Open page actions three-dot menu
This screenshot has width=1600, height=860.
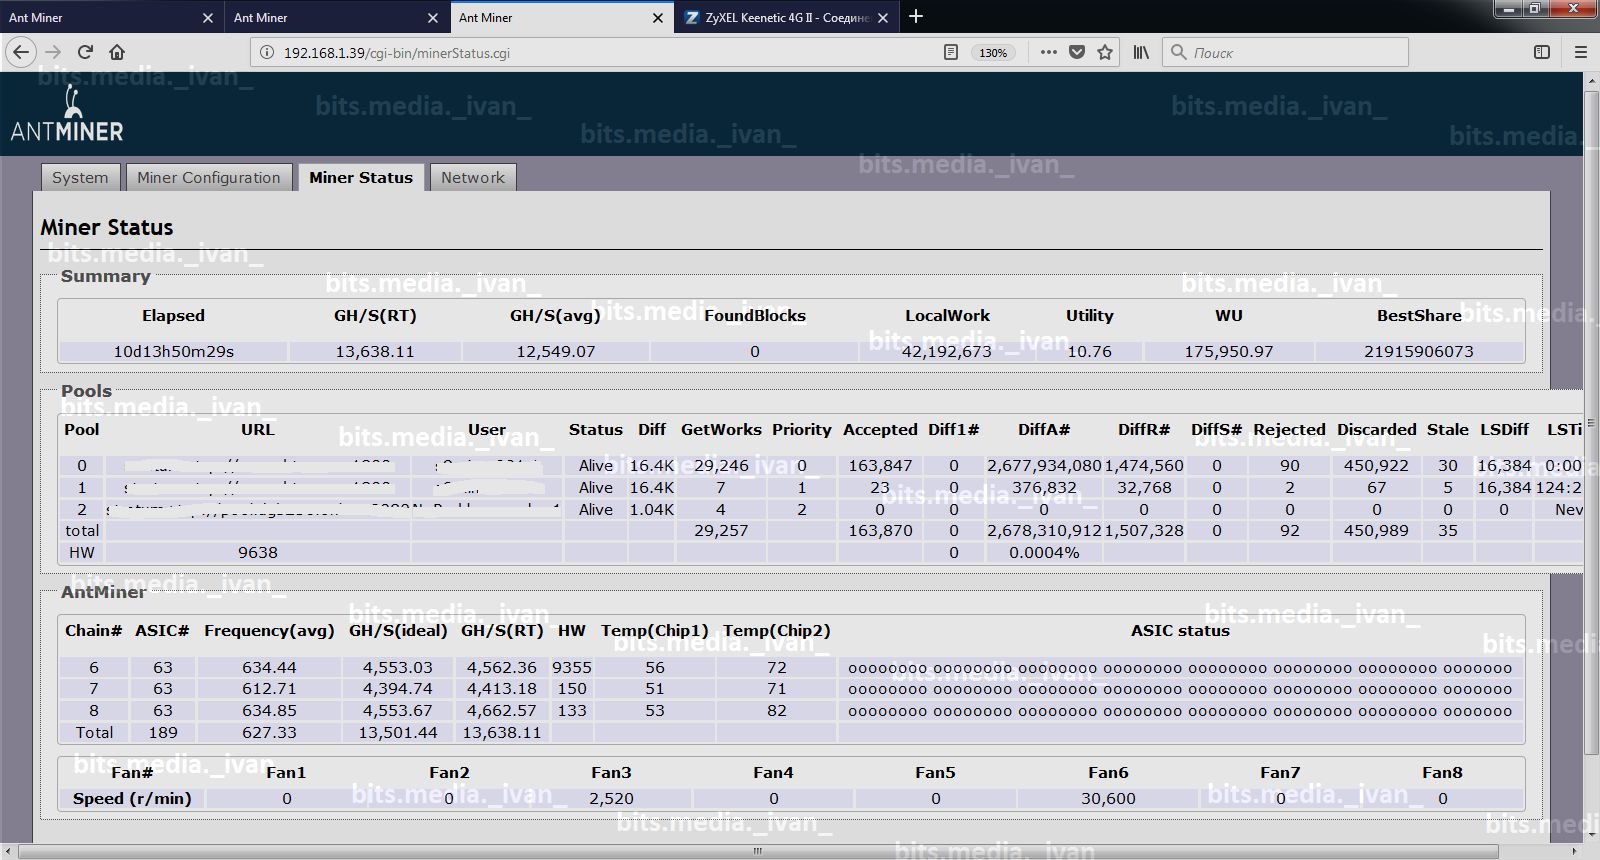[1048, 52]
